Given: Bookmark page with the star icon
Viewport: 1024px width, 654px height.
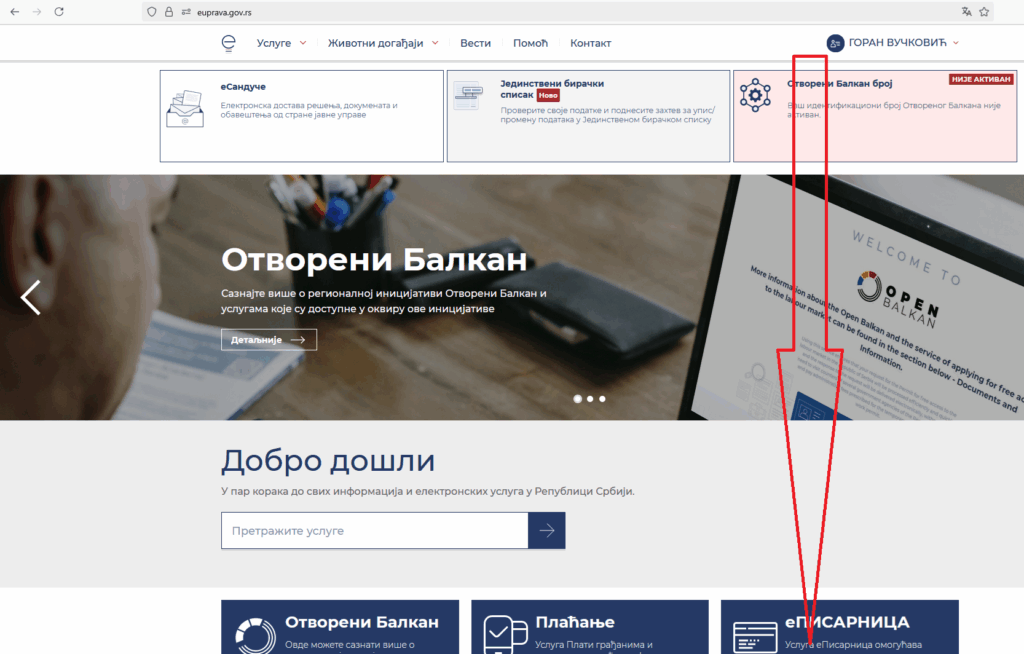Looking at the screenshot, I should [x=984, y=12].
